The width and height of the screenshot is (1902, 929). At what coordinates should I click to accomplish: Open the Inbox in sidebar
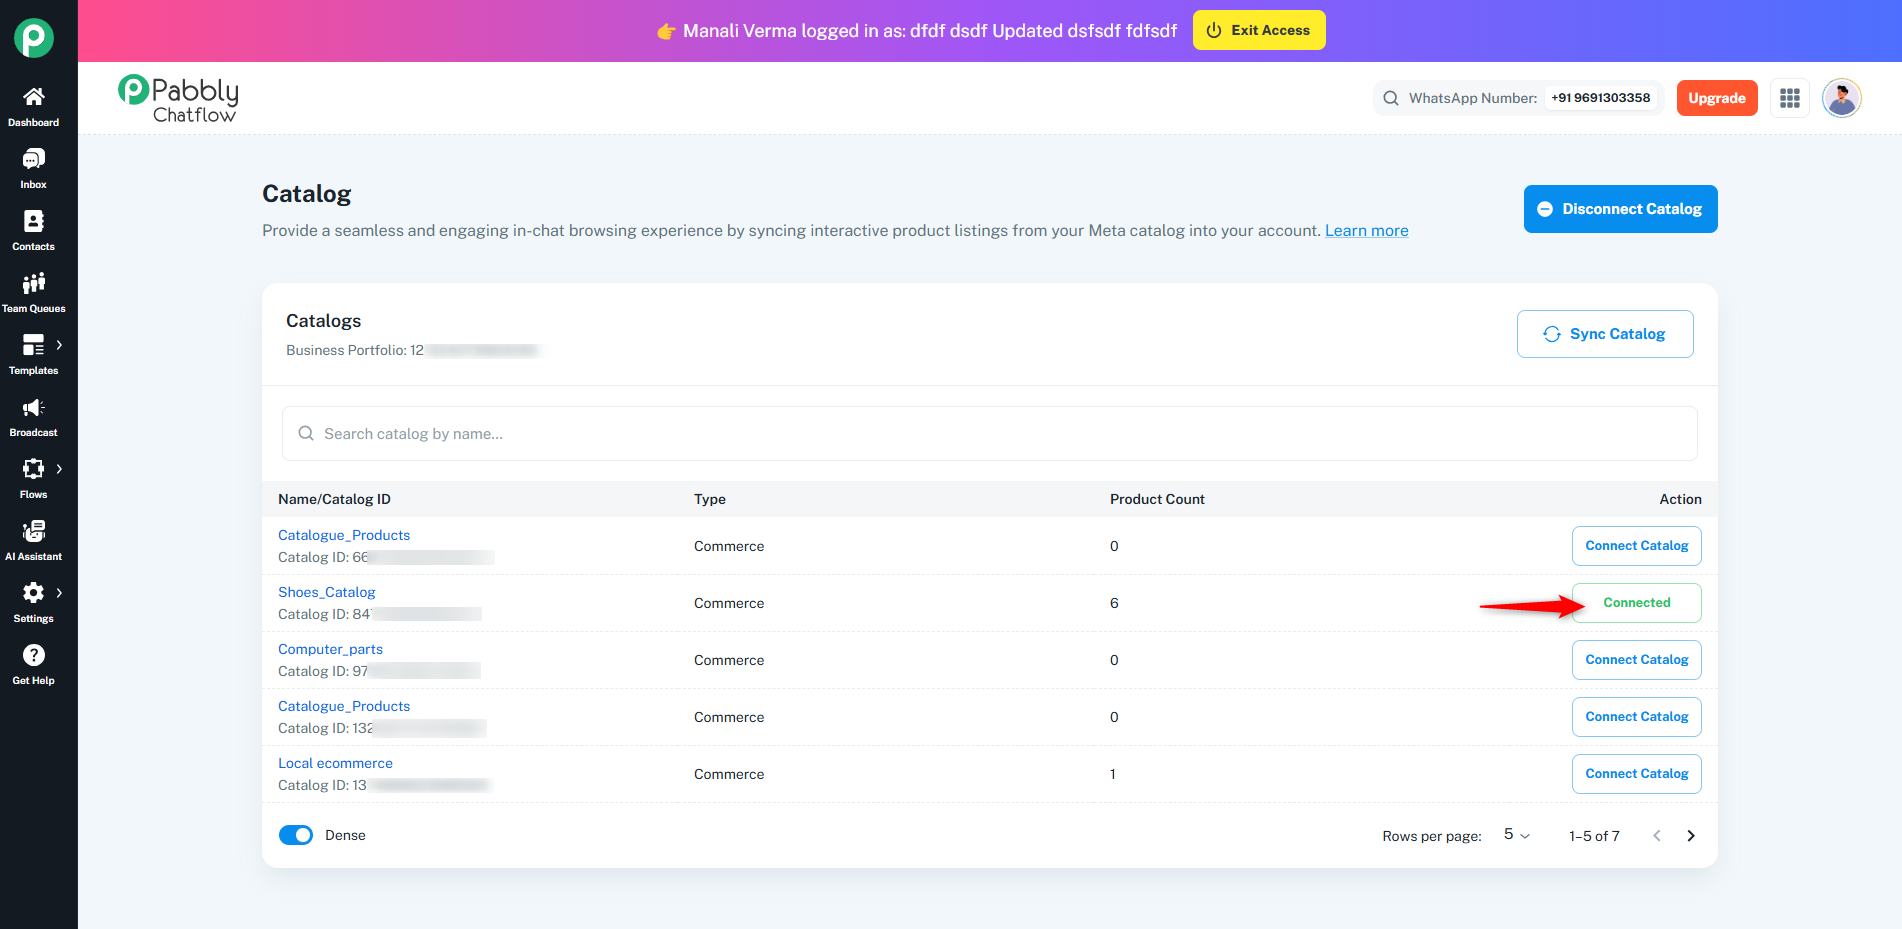[34, 160]
